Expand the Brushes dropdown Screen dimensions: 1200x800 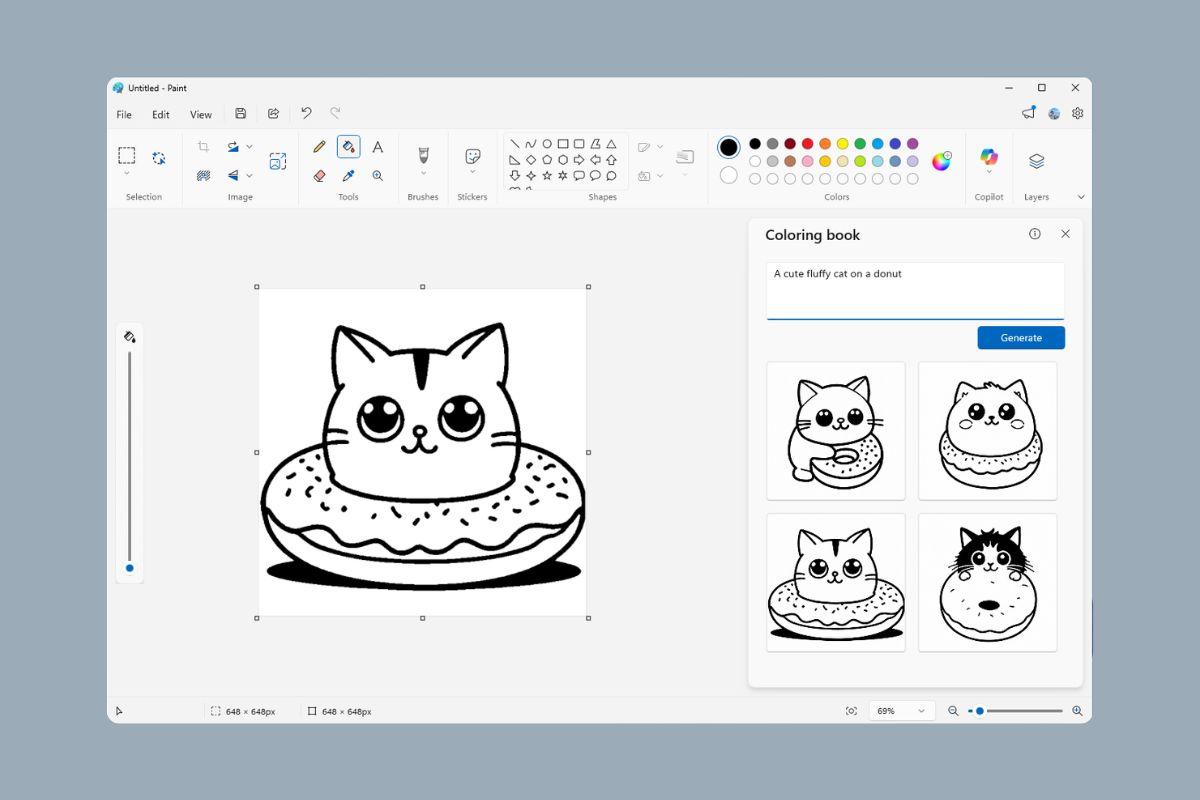tap(423, 175)
